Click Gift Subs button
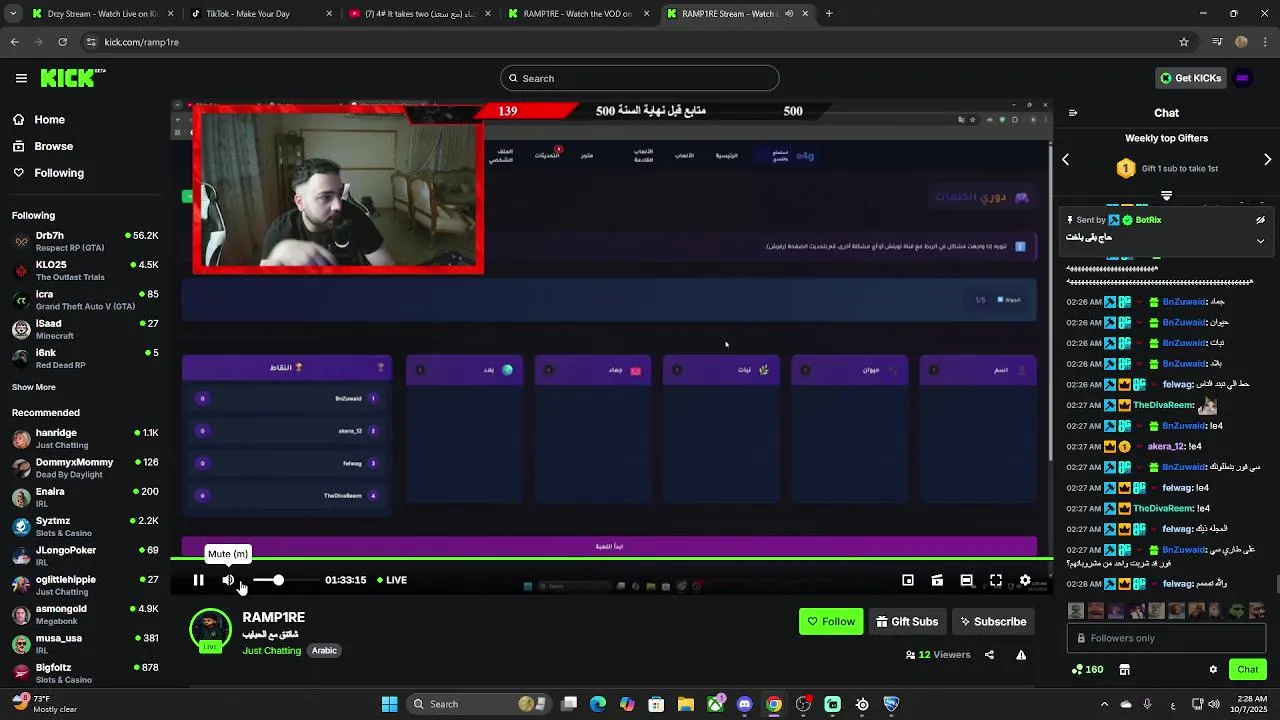Screen dimensions: 1280x720 tap(907, 621)
